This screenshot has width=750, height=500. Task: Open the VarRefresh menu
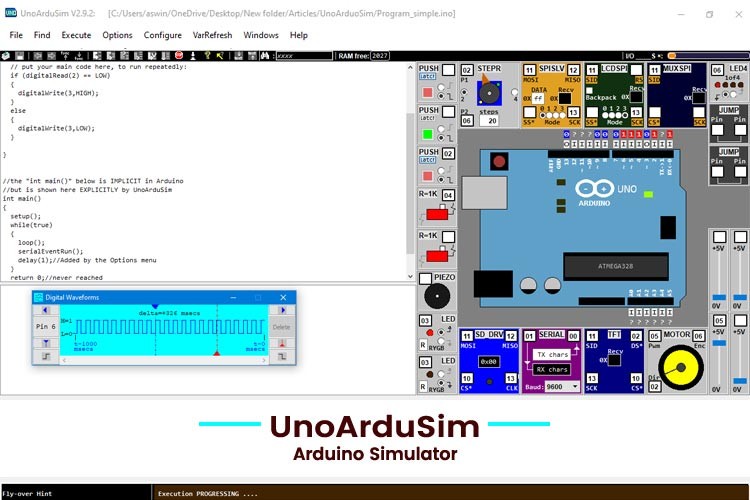pos(212,35)
